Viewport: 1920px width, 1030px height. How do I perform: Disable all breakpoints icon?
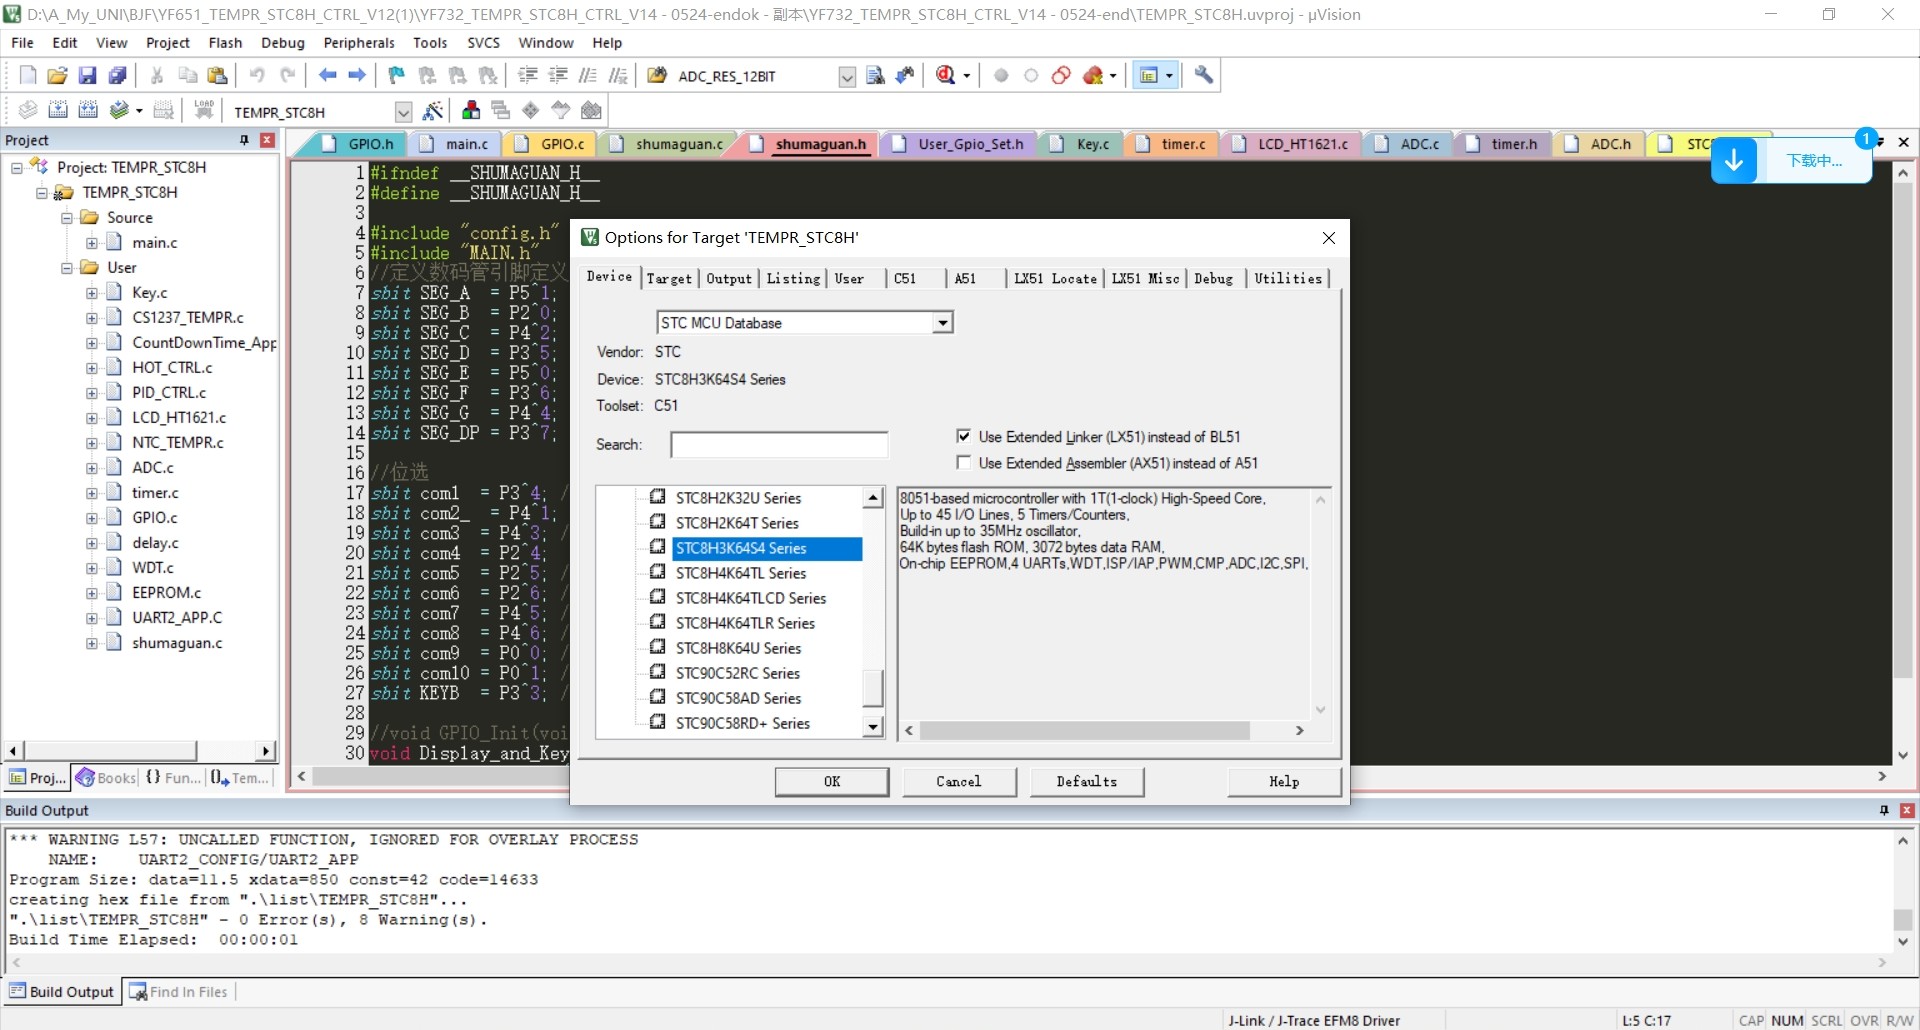tap(1061, 76)
